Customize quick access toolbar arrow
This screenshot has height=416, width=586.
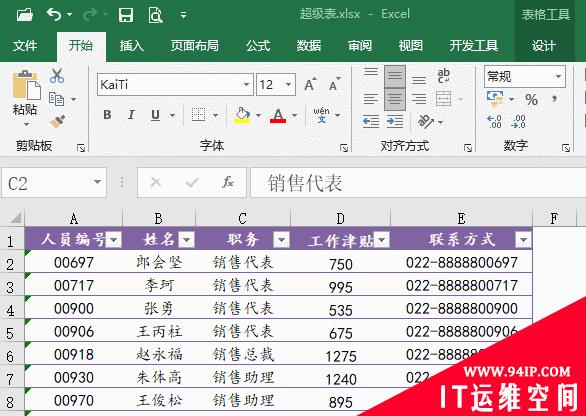pyautogui.click(x=183, y=15)
